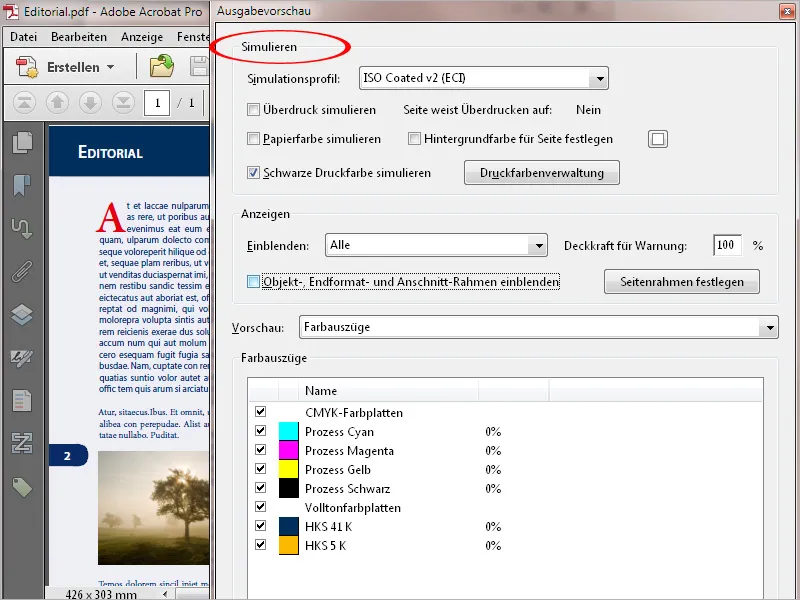Viewport: 800px width, 600px height.
Task: Click Adobe Acrobat PDF title bar icon
Action: tap(11, 11)
